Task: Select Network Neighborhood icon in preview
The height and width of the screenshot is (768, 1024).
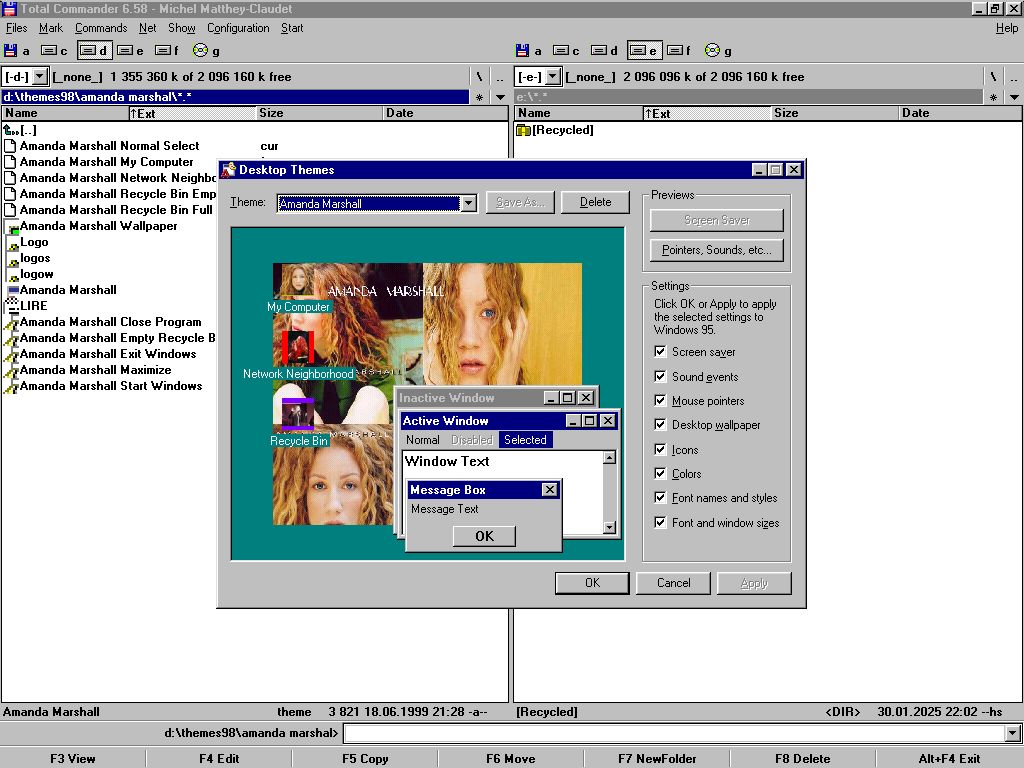Action: 298,347
